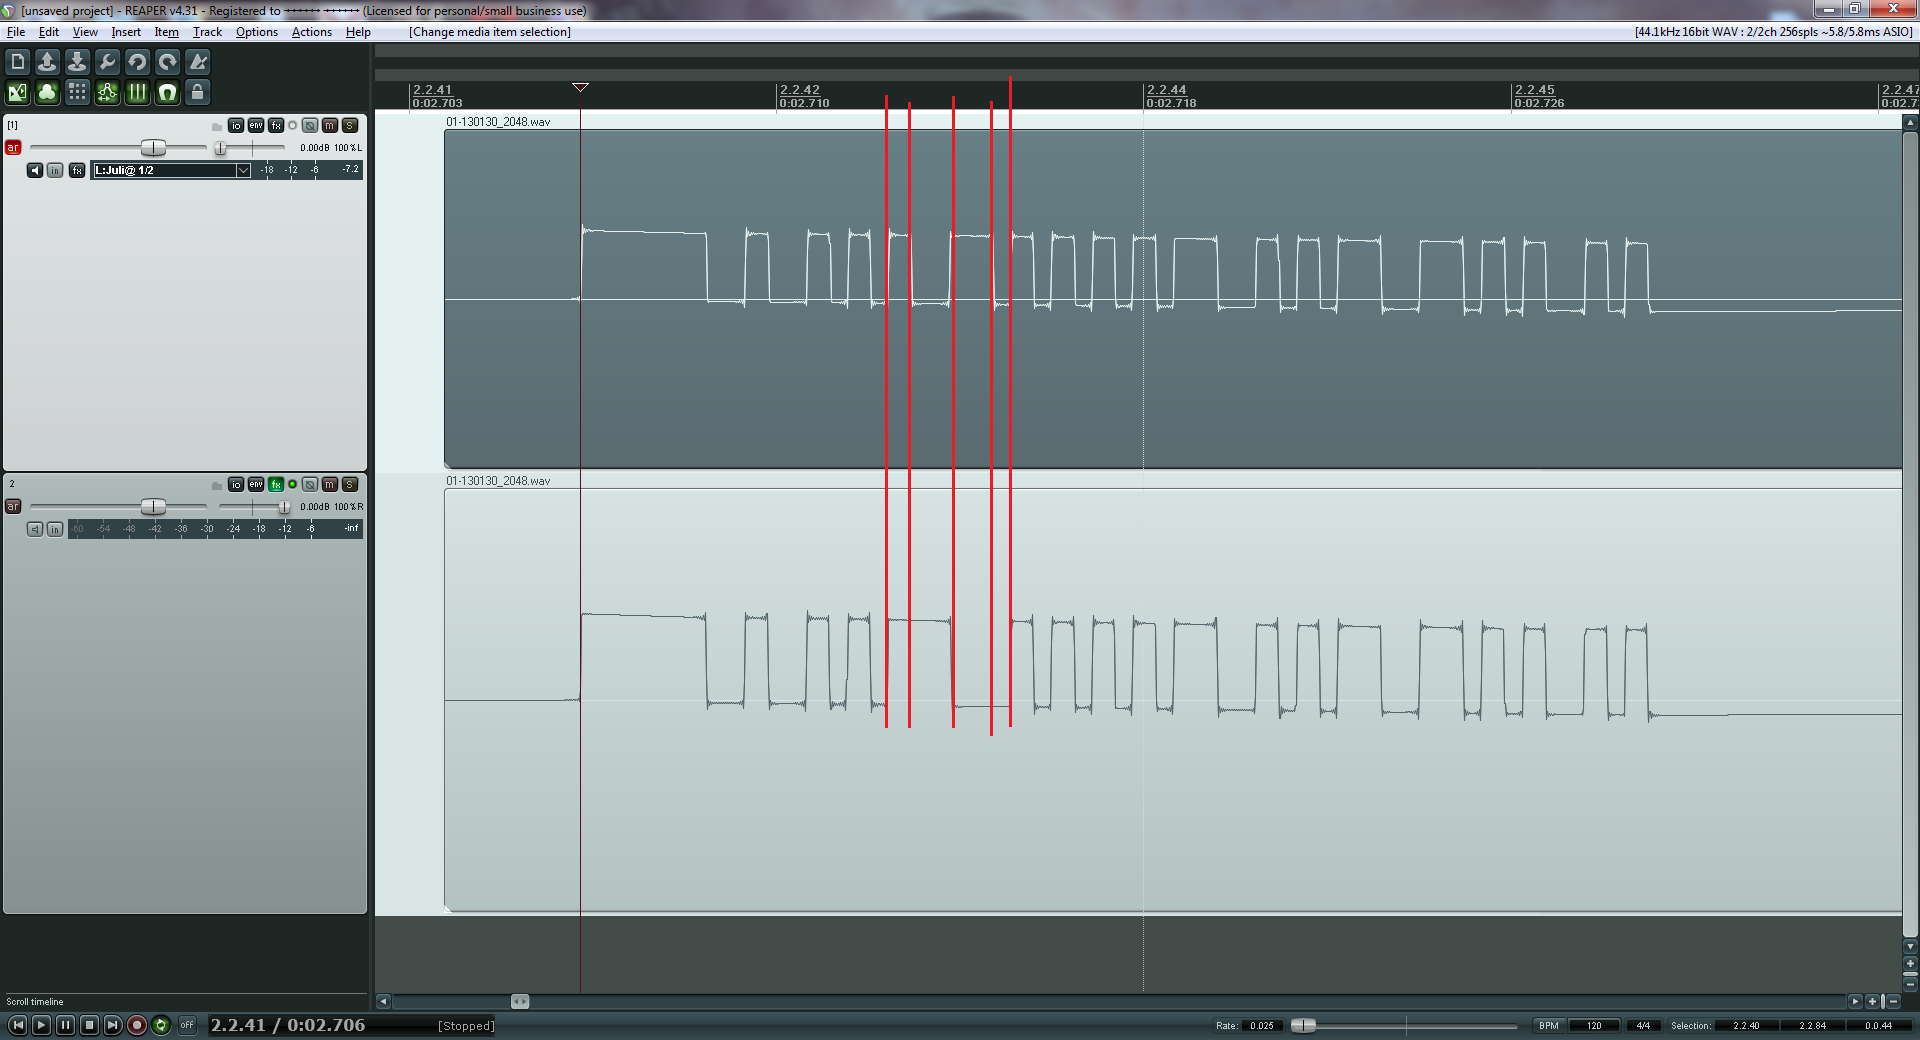Click track 1 input 'in' button

coord(55,171)
